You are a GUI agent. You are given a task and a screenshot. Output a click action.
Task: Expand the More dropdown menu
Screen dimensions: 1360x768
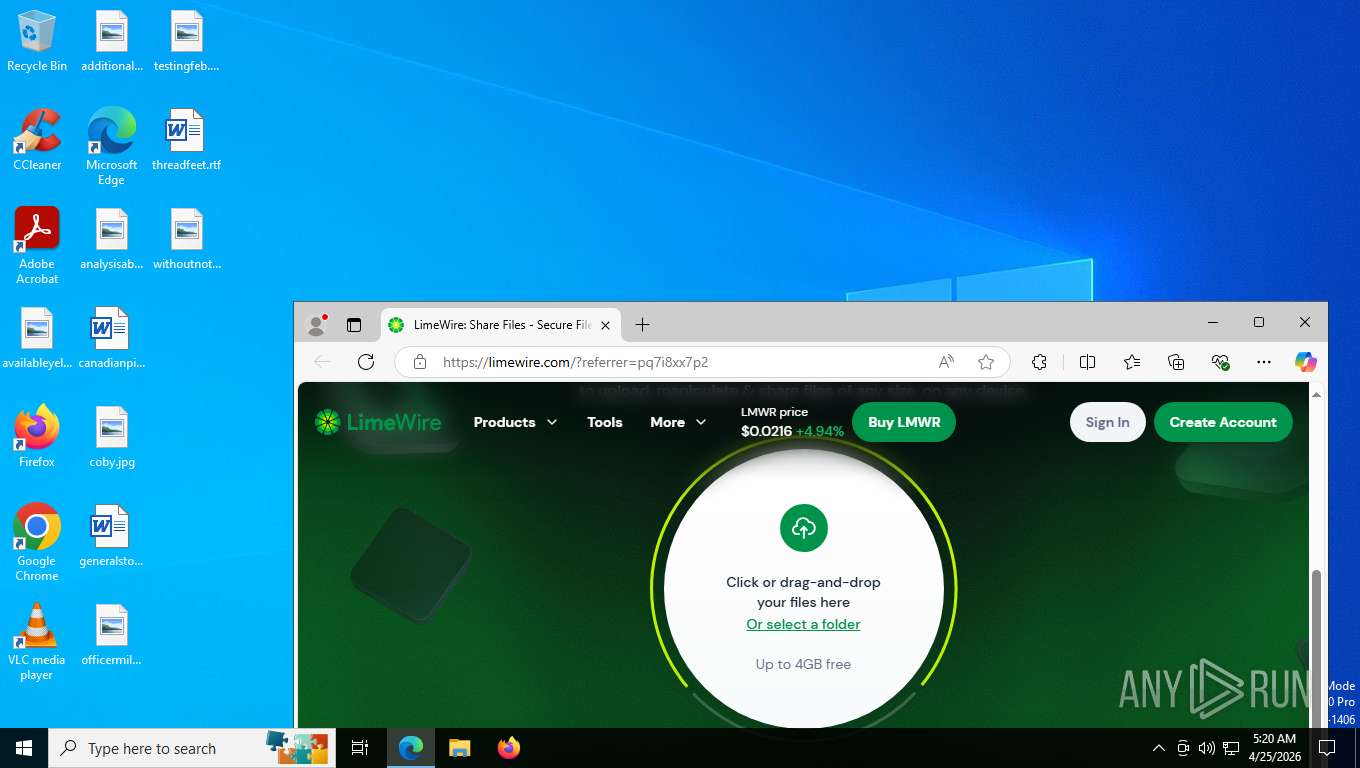point(678,422)
